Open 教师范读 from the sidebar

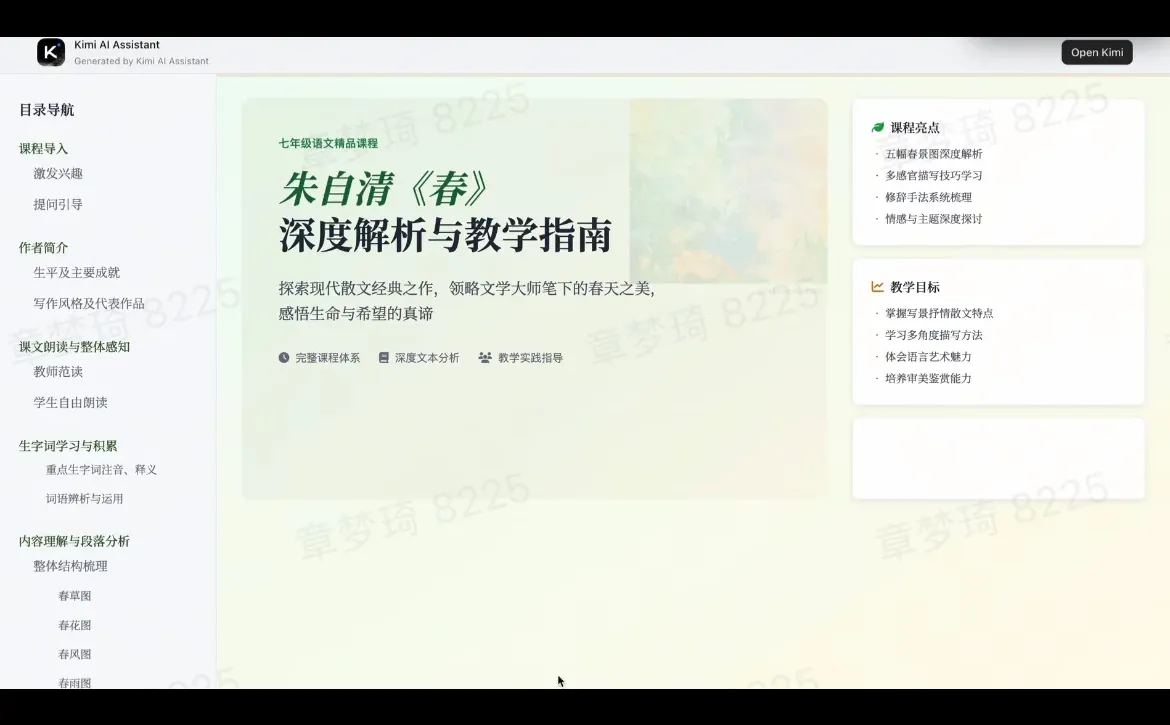pos(58,371)
